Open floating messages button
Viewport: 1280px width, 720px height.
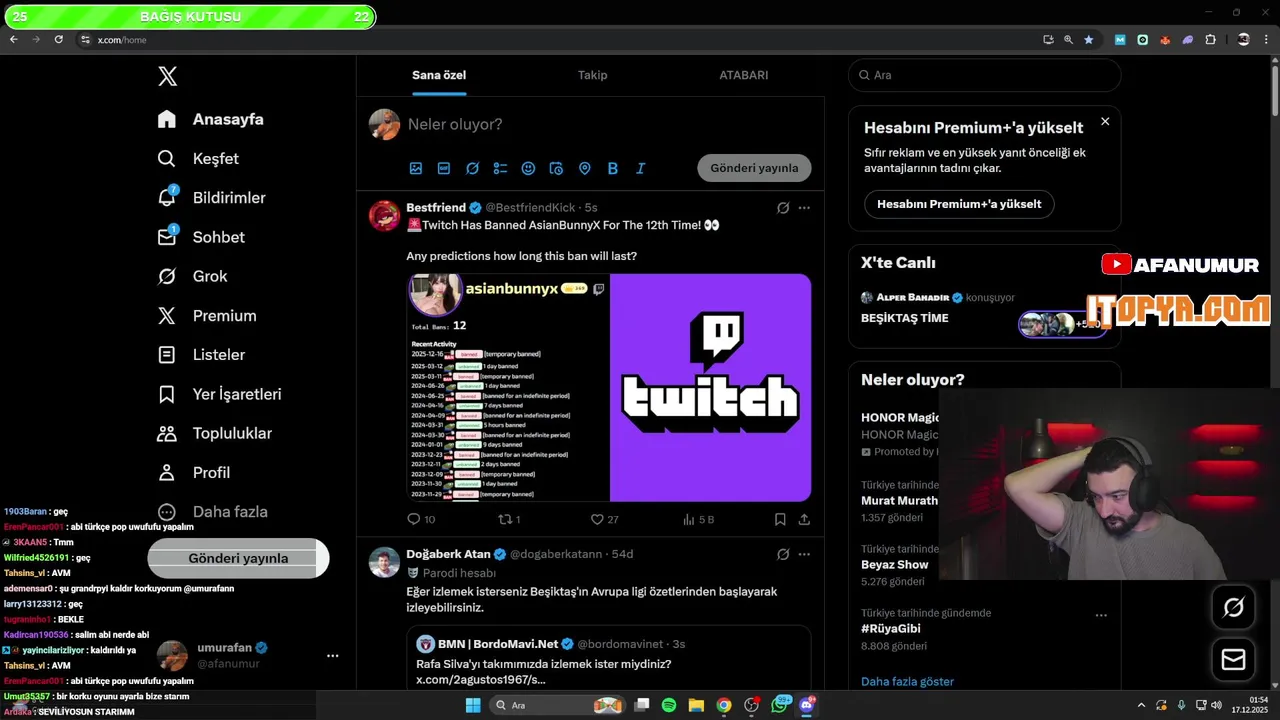click(1233, 660)
